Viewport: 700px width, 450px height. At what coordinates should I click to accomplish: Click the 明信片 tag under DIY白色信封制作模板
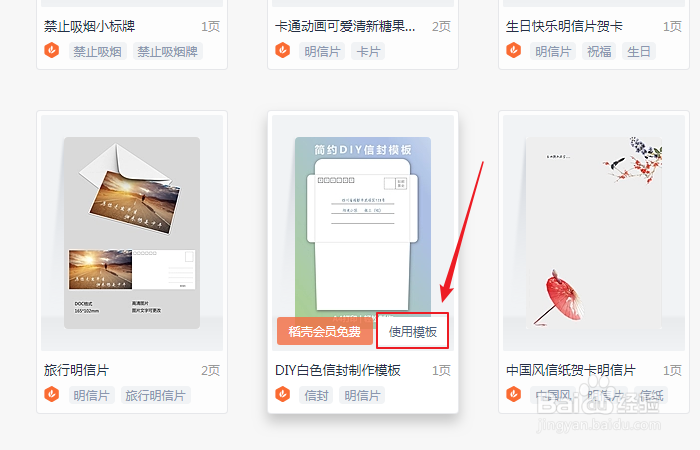pos(362,395)
